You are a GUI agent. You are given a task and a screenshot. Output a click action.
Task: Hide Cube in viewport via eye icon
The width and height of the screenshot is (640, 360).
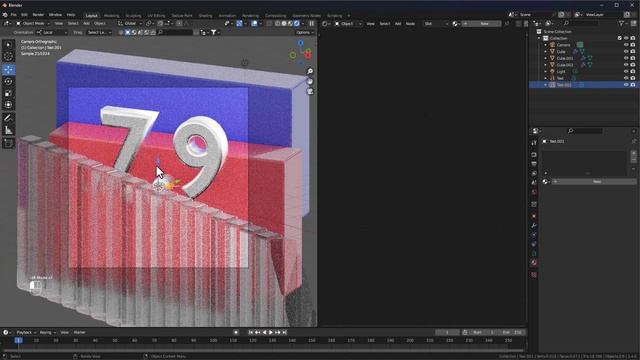[626, 51]
